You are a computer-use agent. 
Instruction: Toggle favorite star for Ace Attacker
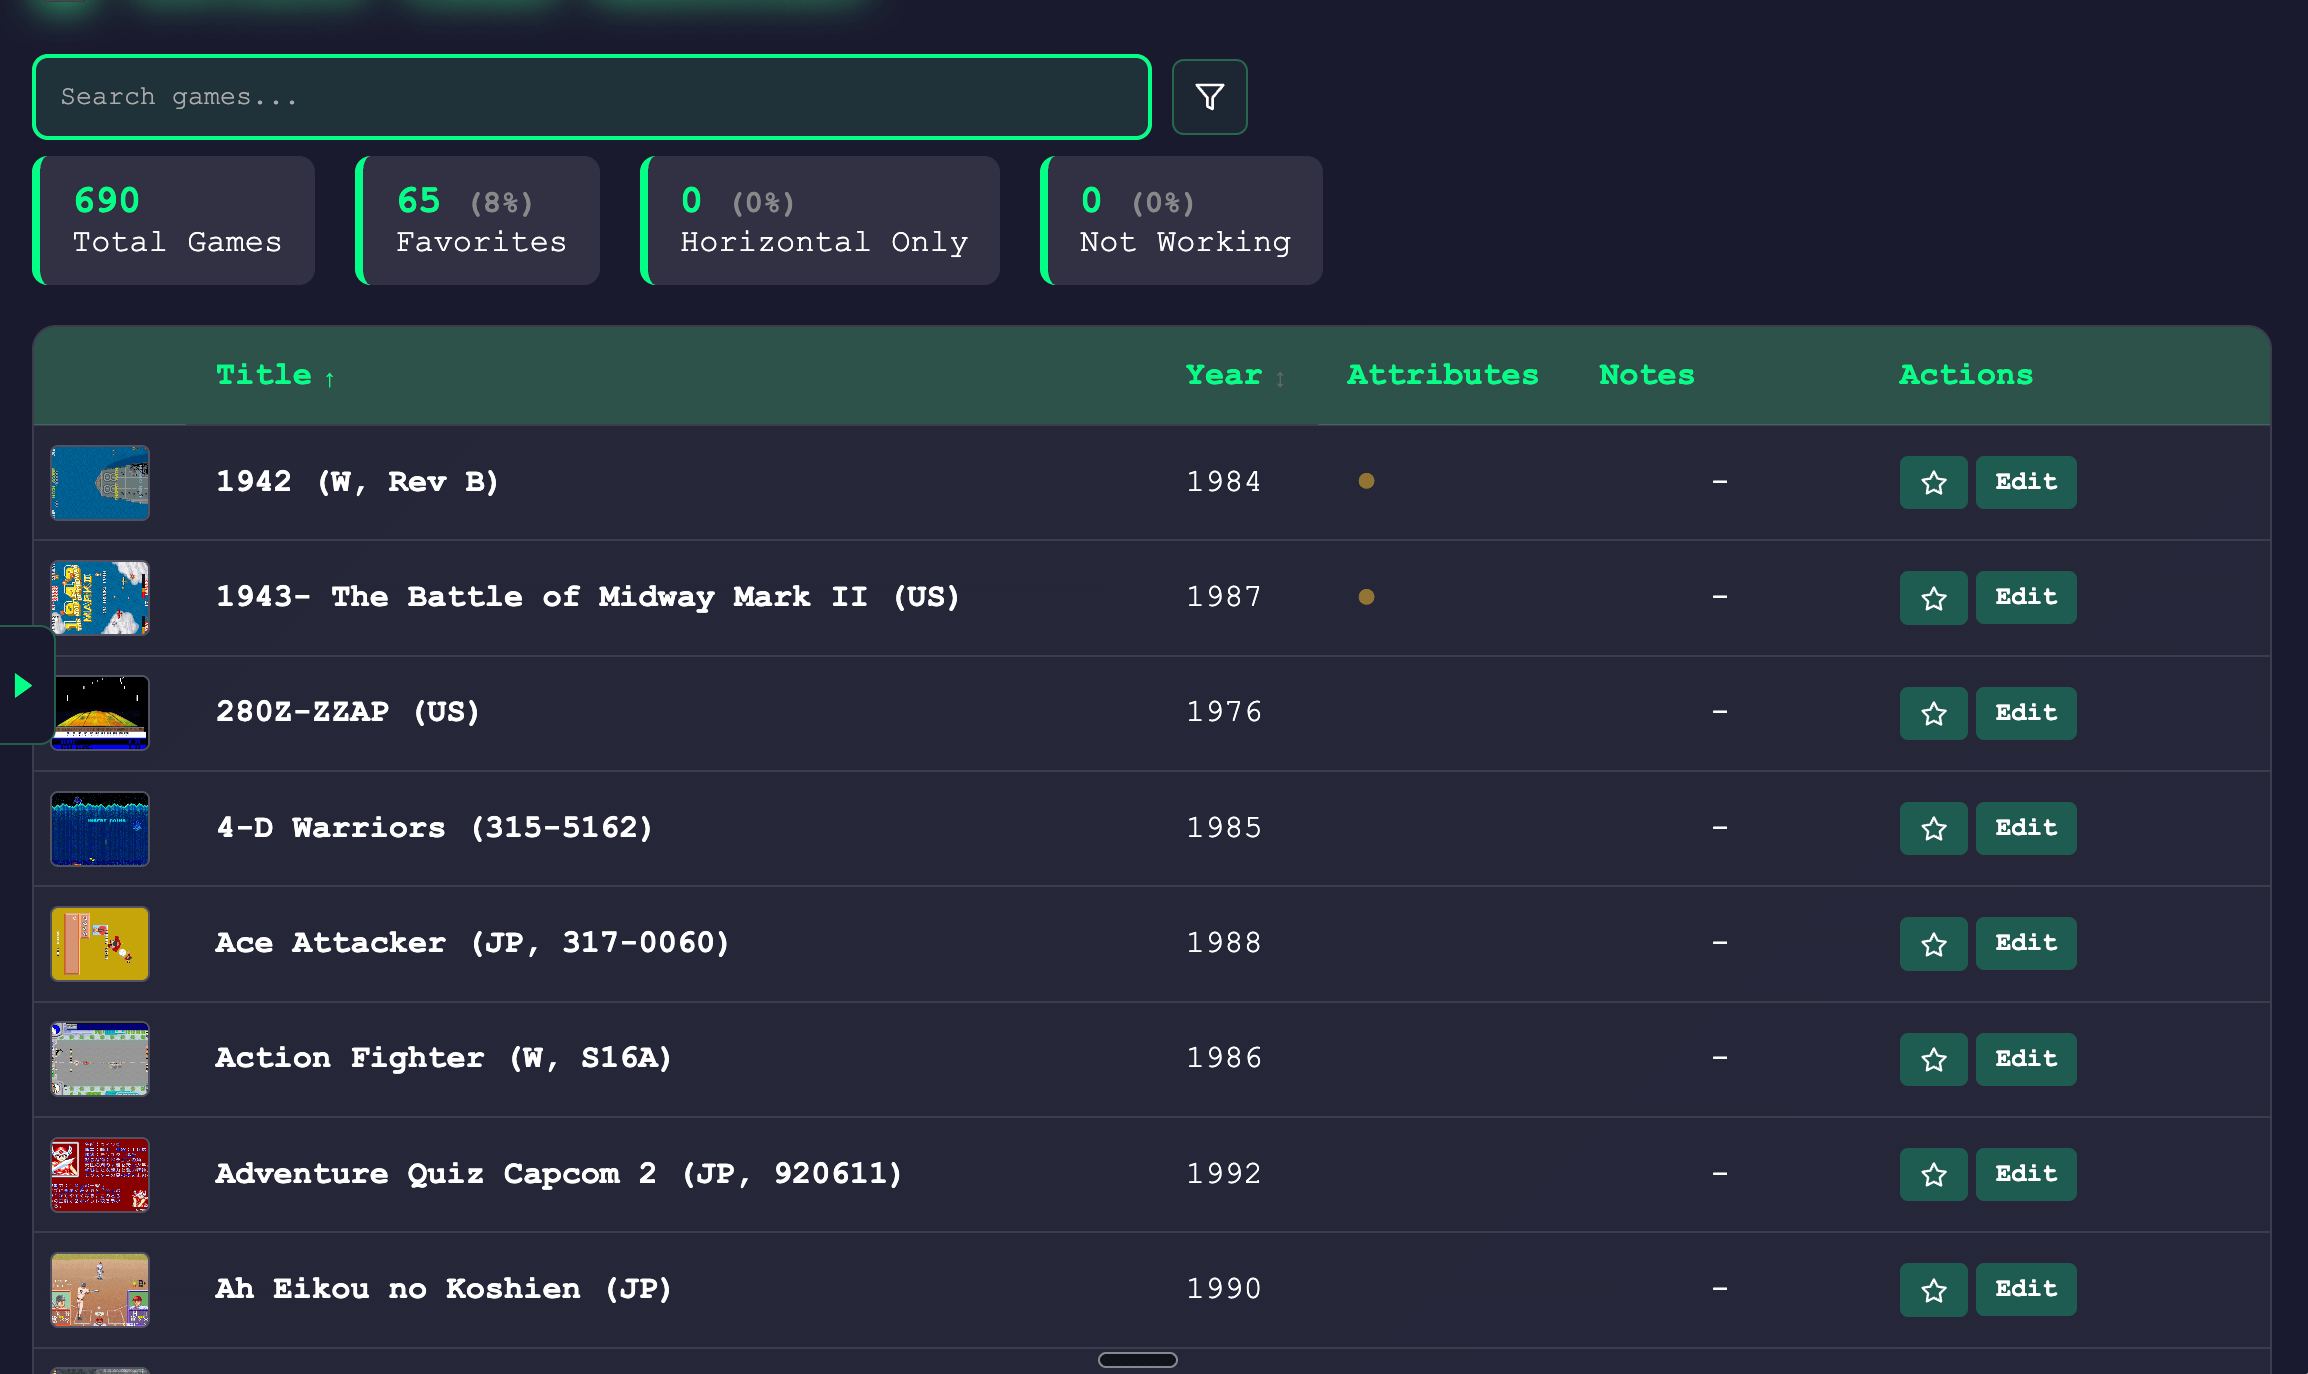click(1932, 943)
